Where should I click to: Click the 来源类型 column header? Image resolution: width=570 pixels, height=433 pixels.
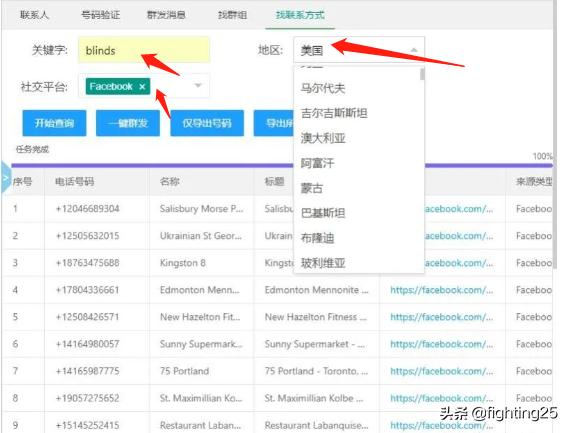(x=534, y=181)
